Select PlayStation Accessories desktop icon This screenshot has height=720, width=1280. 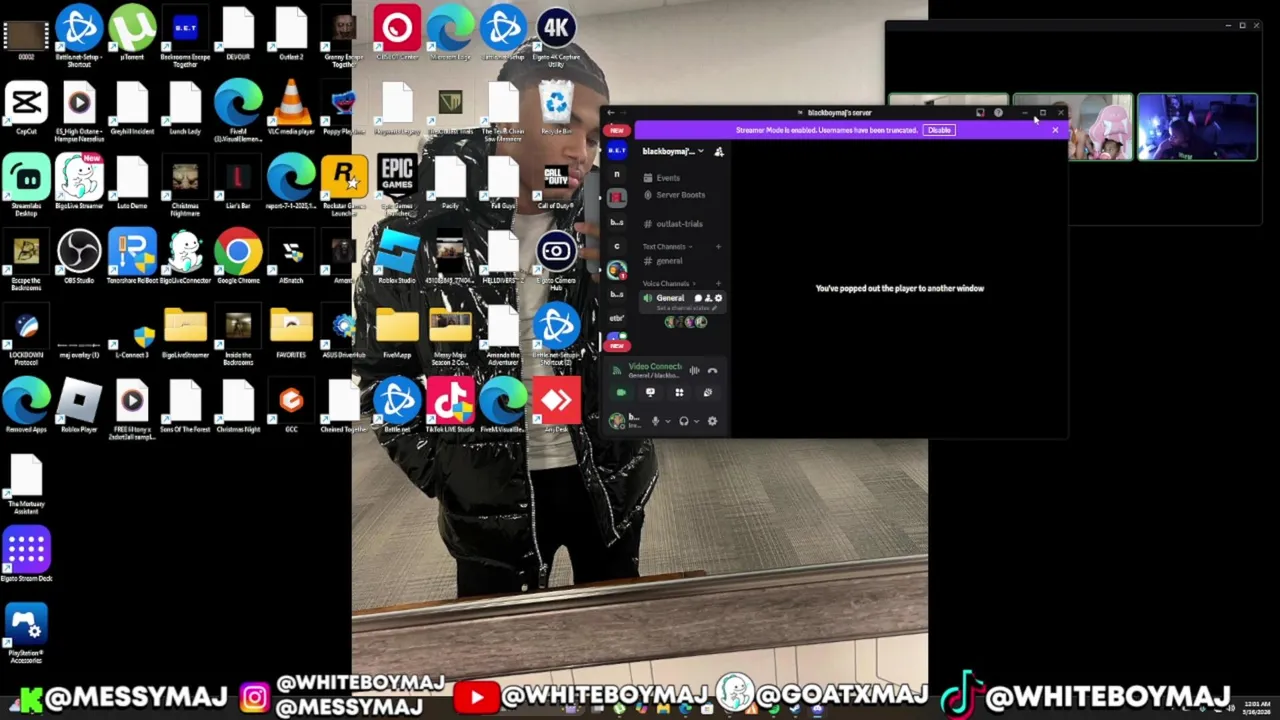click(26, 634)
